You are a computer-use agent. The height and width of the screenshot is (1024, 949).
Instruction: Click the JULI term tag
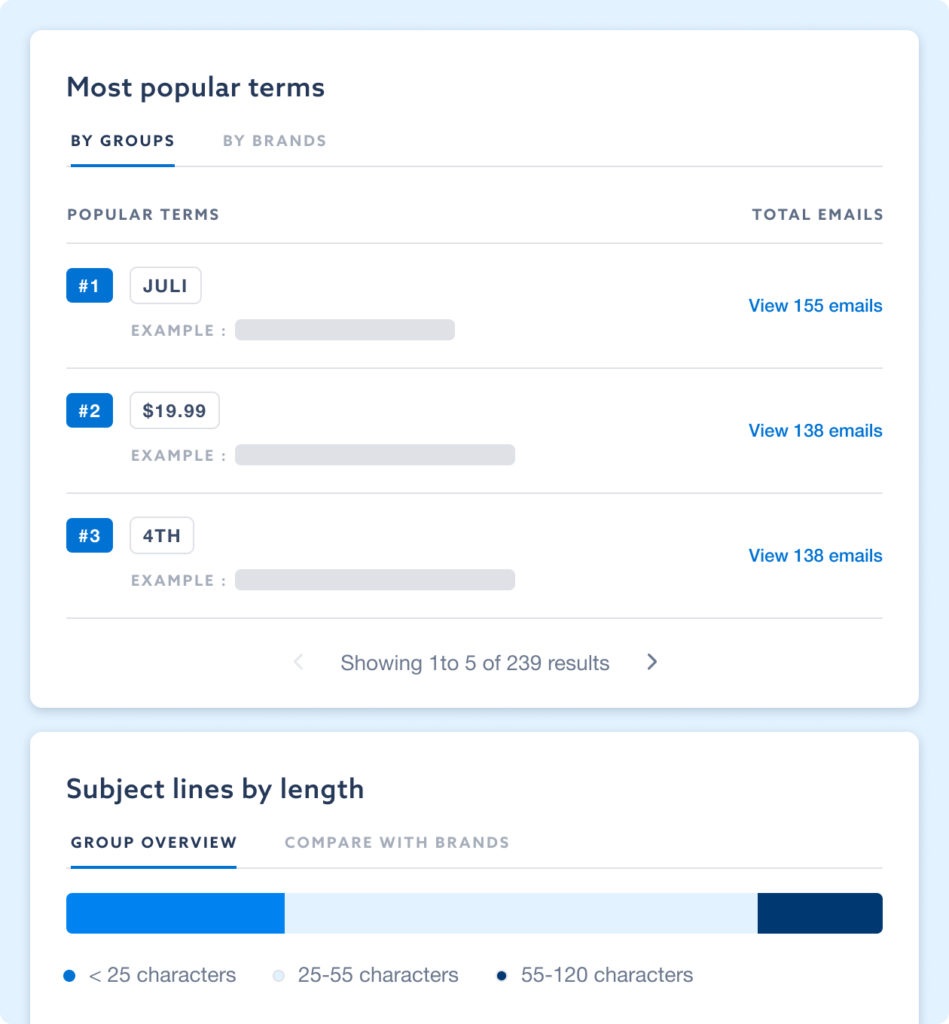165,285
